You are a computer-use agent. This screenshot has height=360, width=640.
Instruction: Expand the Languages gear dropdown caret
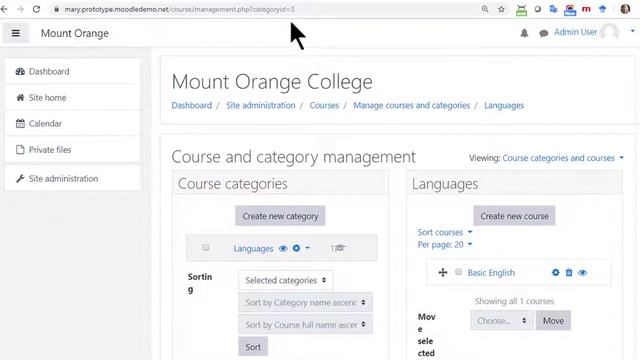(307, 247)
